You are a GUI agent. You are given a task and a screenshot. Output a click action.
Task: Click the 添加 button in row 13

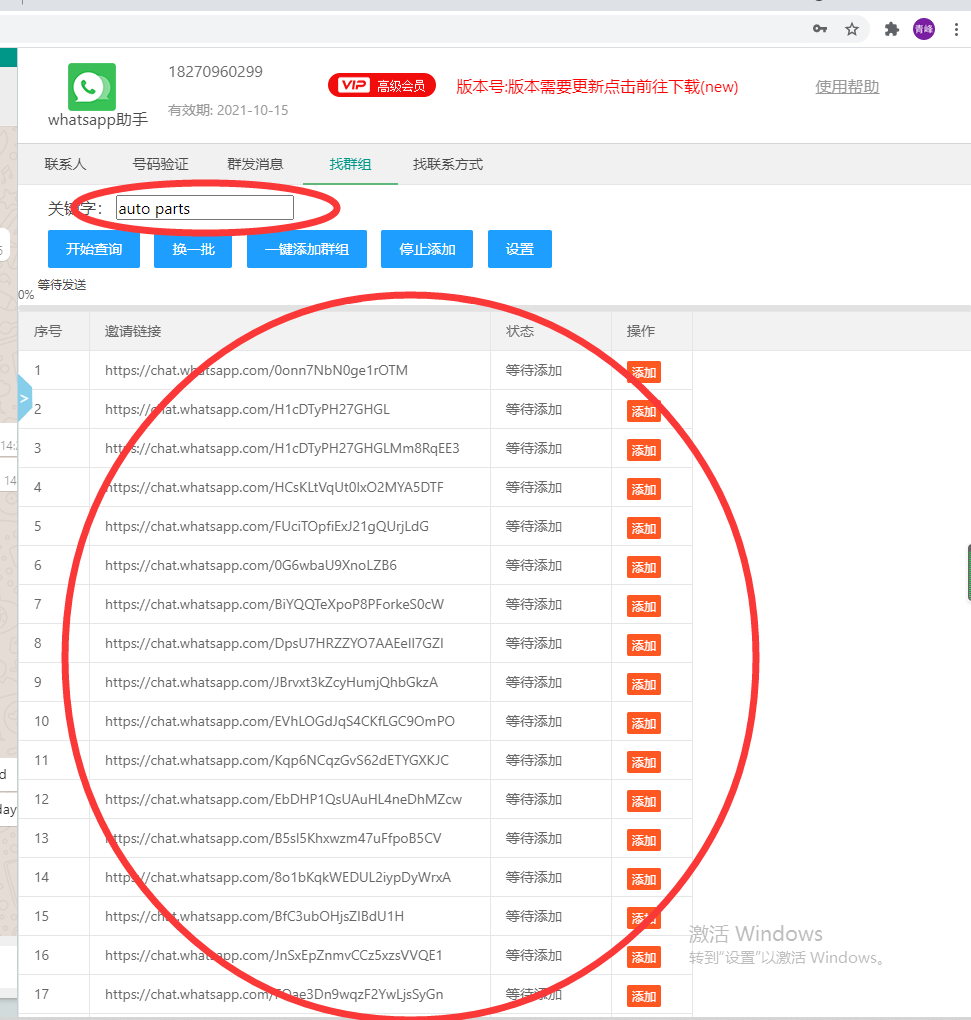tap(644, 840)
